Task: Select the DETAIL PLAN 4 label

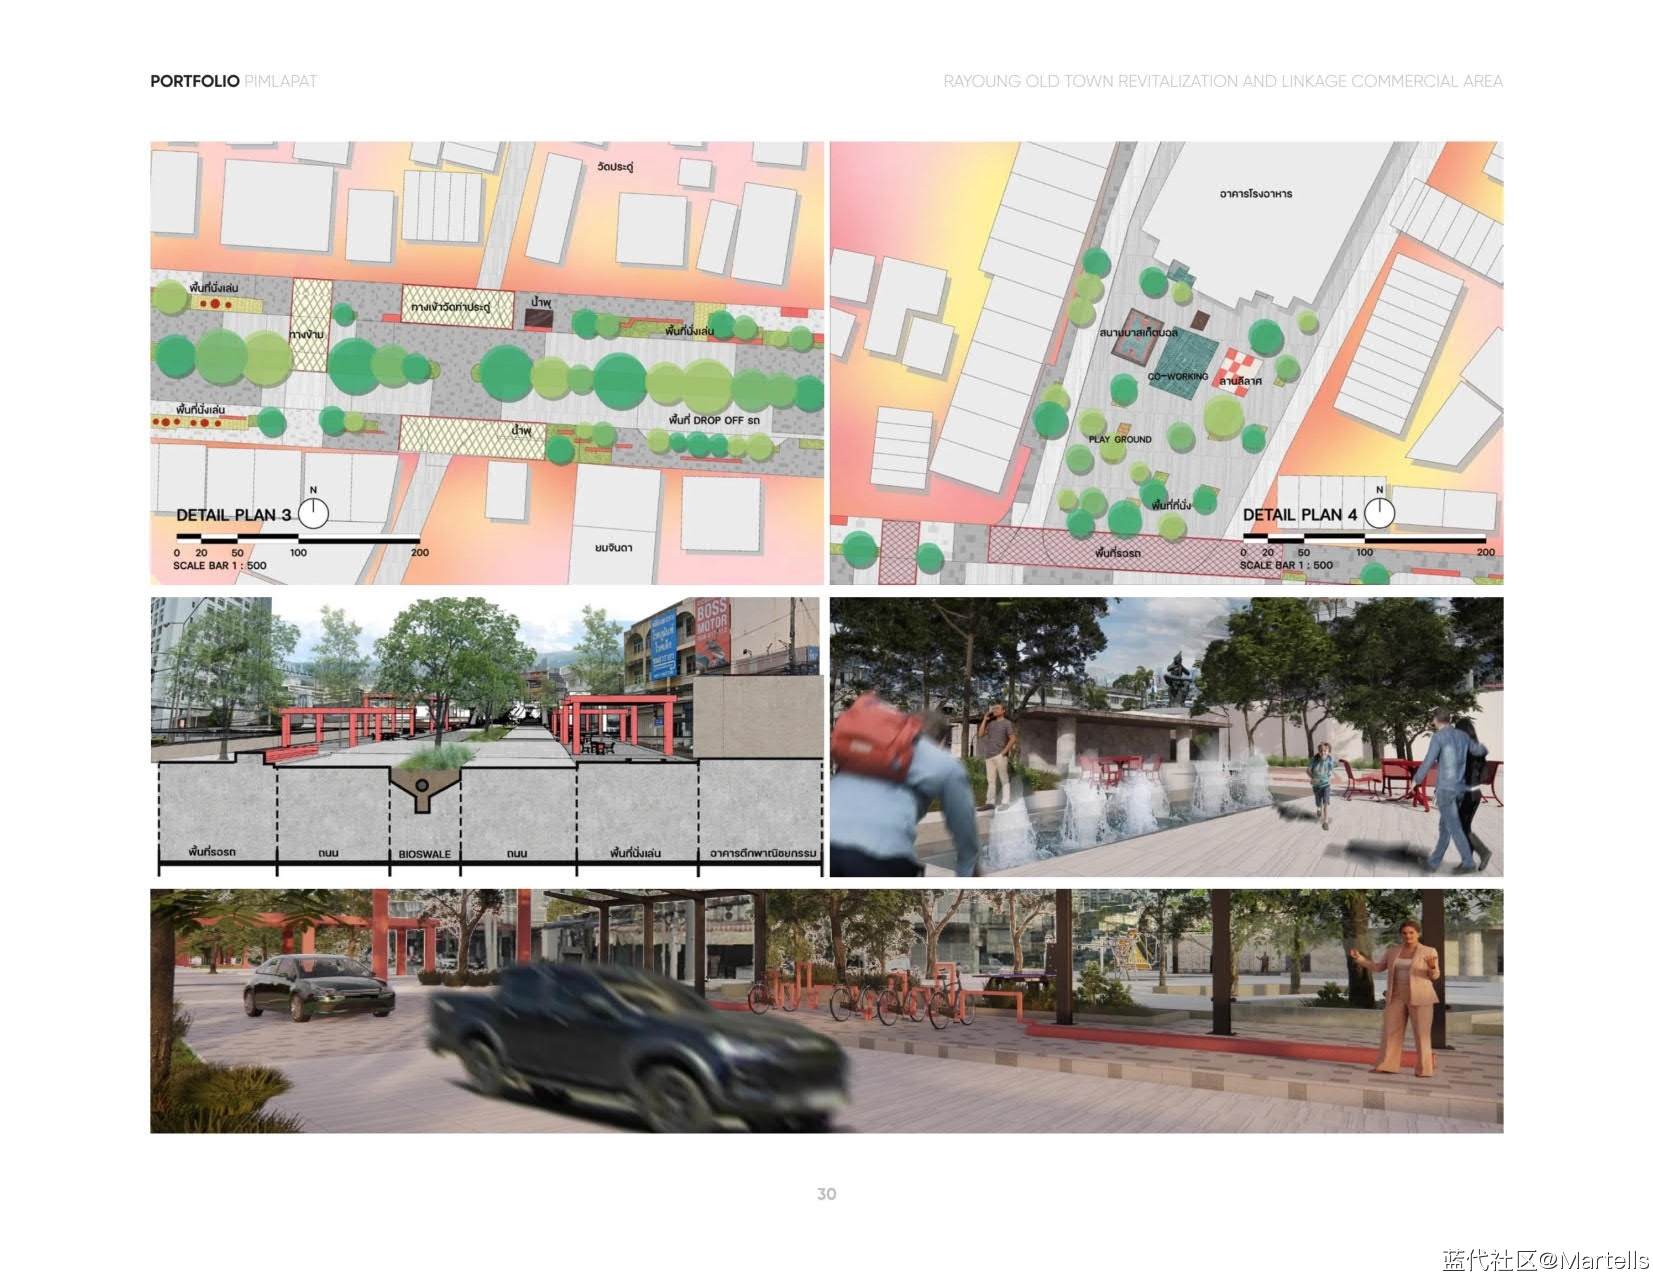Action: [x=1299, y=515]
